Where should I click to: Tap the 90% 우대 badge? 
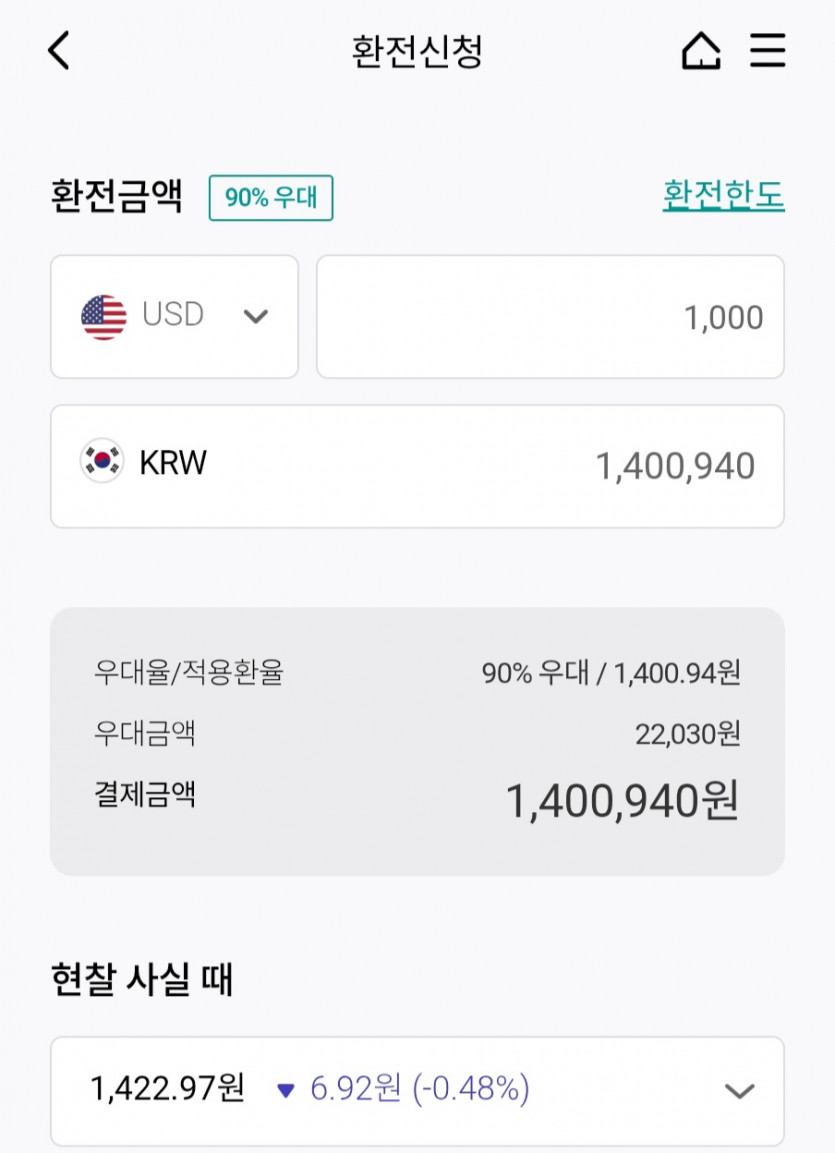[270, 197]
